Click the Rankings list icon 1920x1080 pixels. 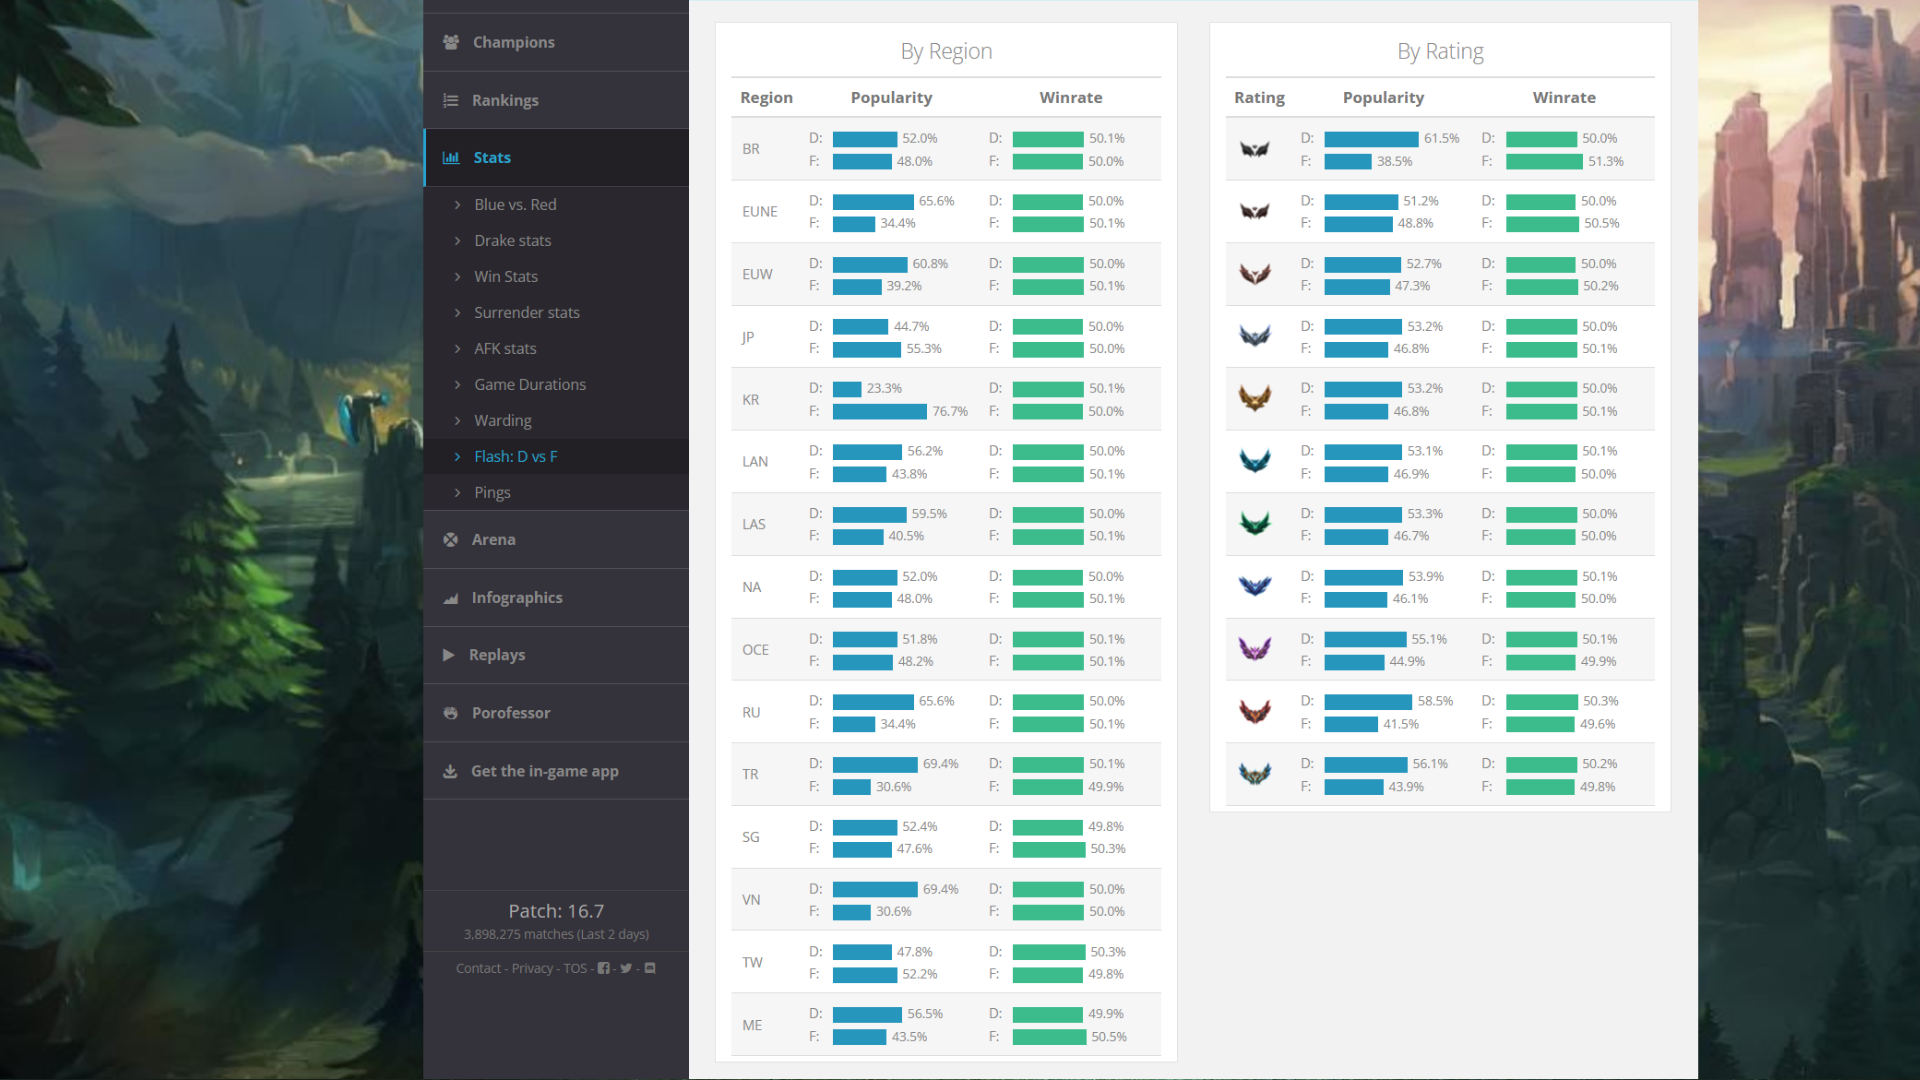pos(451,100)
